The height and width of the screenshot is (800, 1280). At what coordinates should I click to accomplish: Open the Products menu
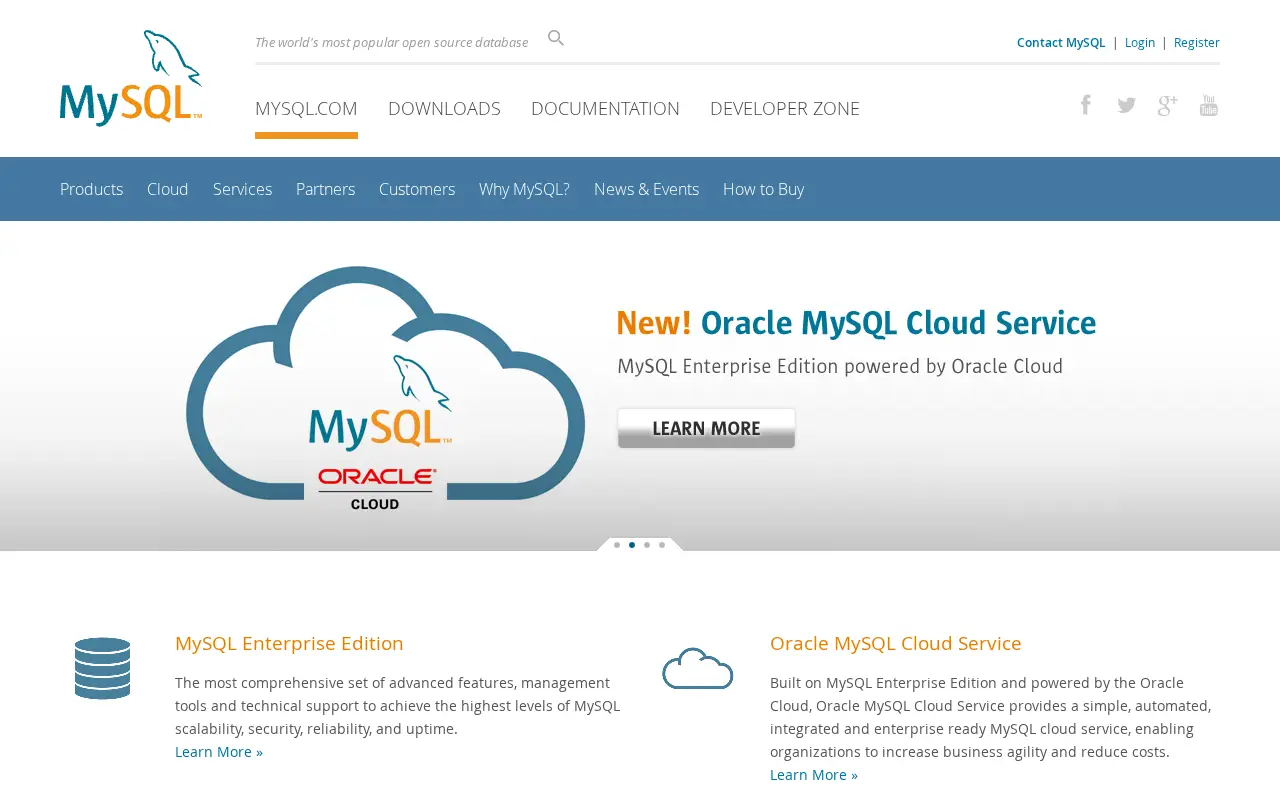point(92,189)
